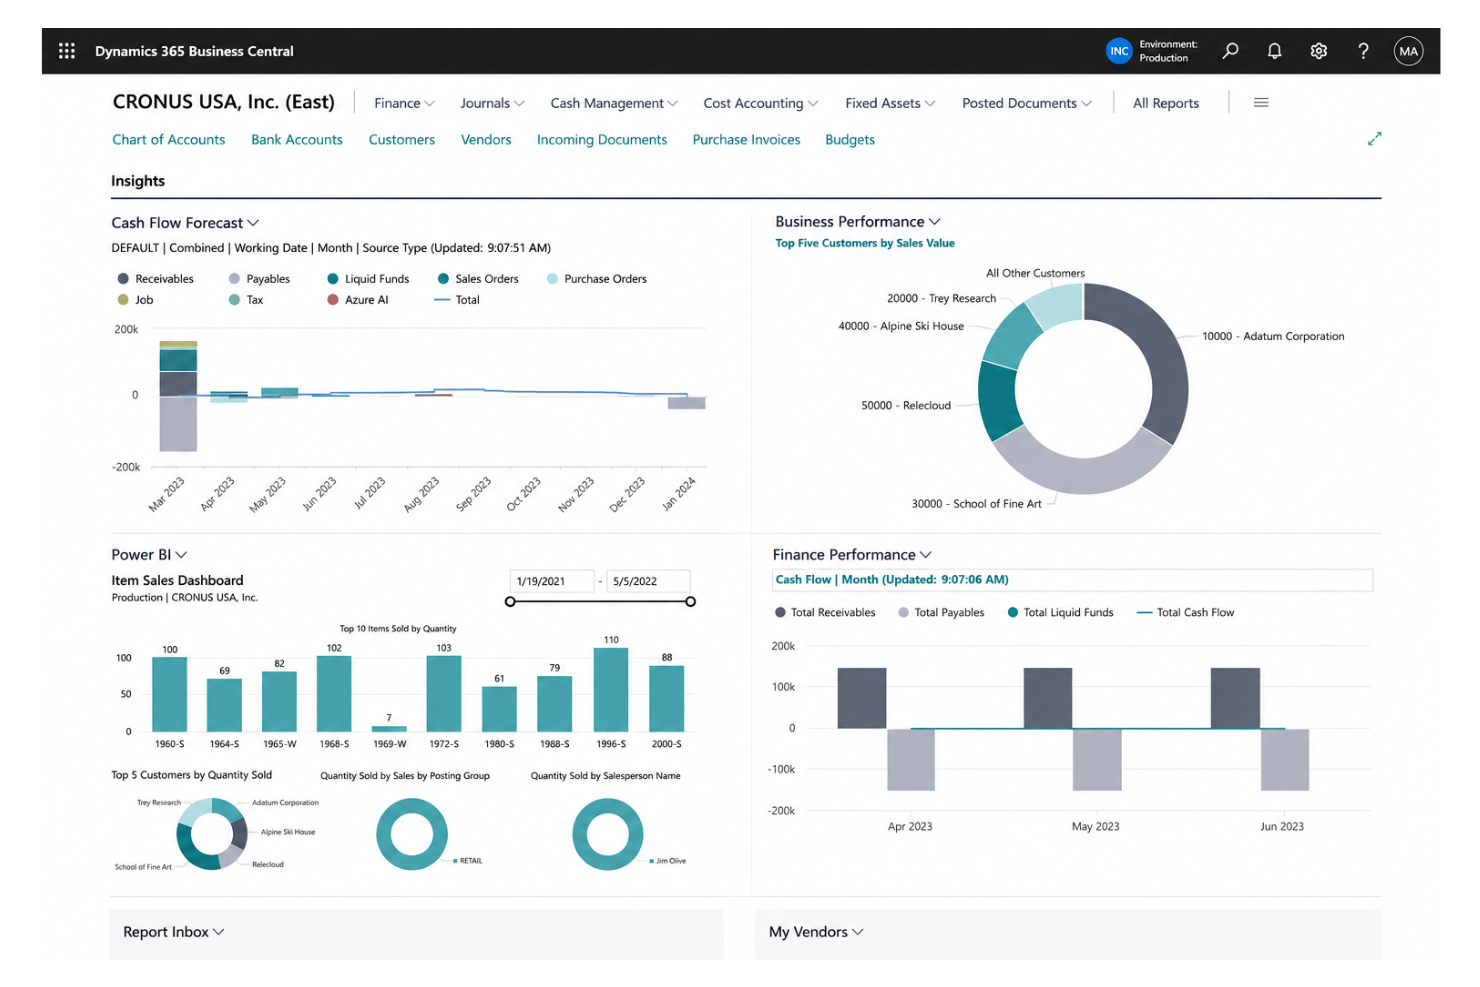The image size is (1480, 987).
Task: Toggle Total Cash Flow legend line
Action: point(1186,613)
